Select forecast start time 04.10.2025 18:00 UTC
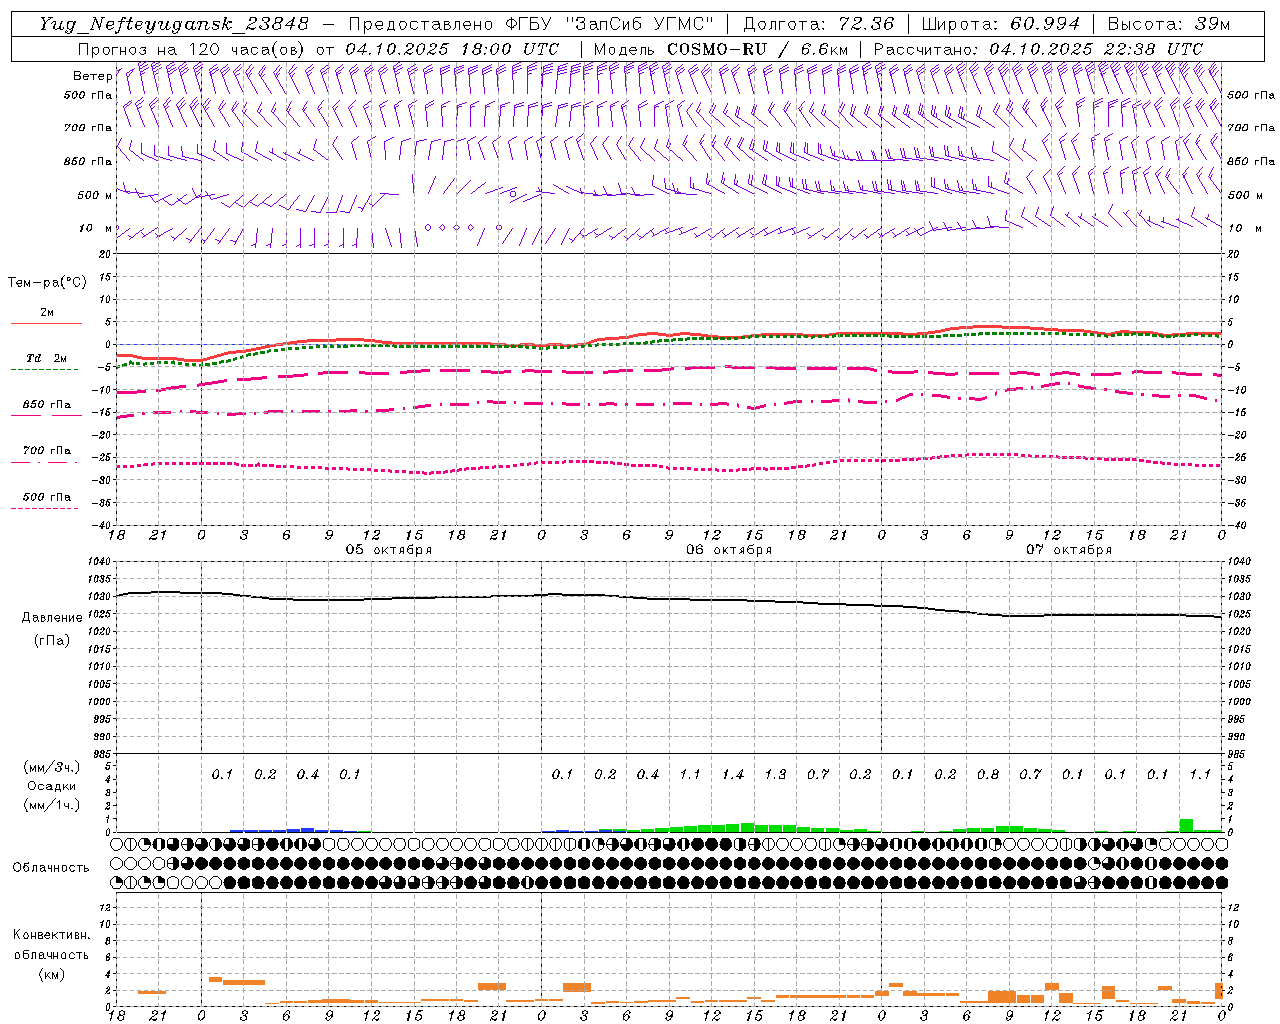 pos(452,49)
